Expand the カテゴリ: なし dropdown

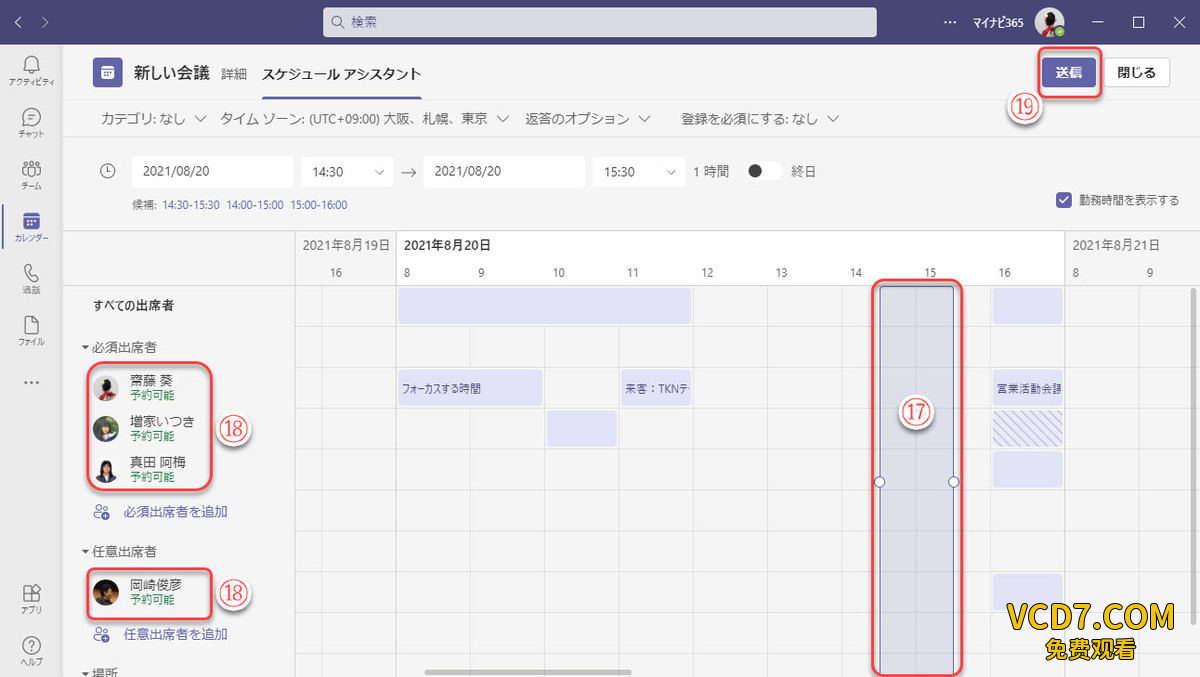[153, 119]
